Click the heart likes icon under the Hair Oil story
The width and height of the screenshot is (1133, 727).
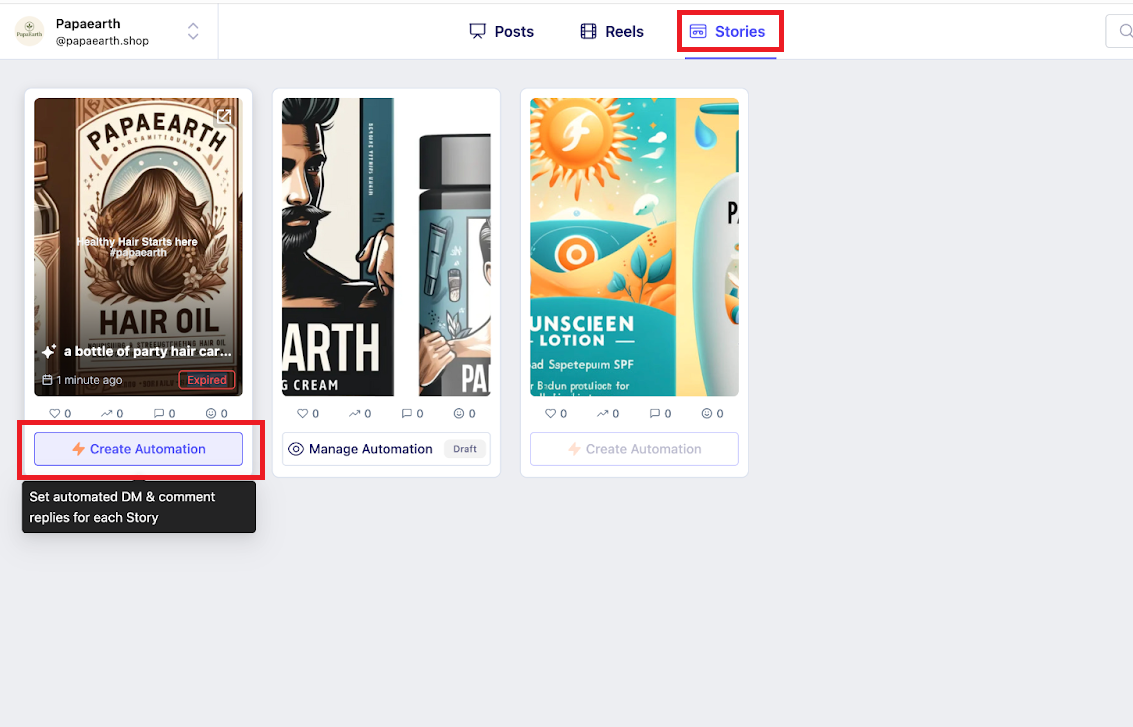pos(54,413)
